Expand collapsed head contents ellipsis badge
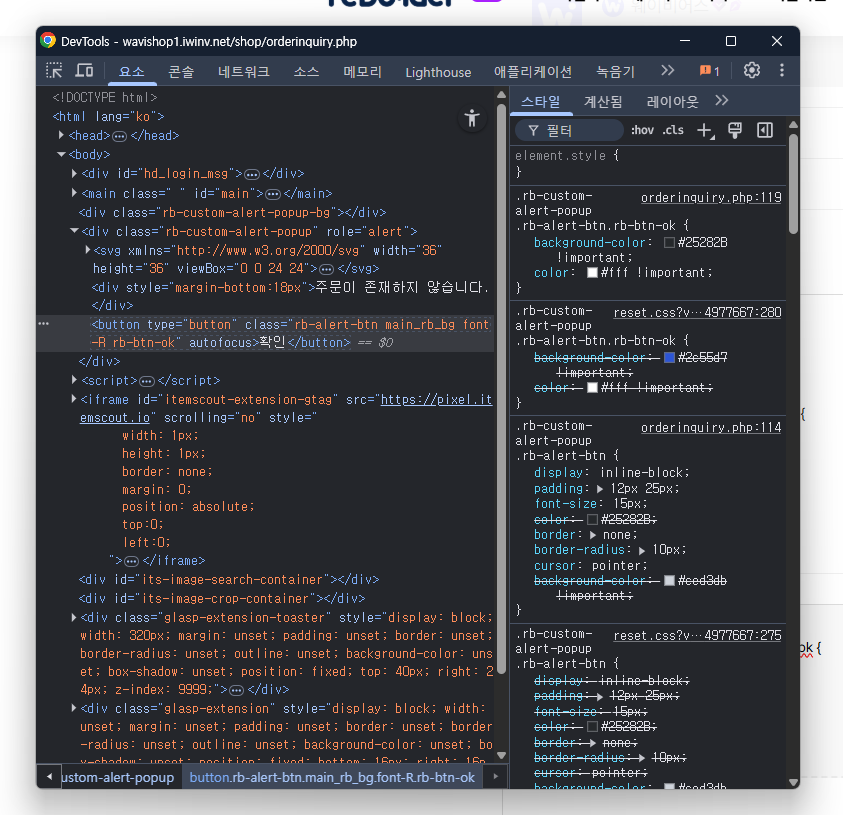 119,136
